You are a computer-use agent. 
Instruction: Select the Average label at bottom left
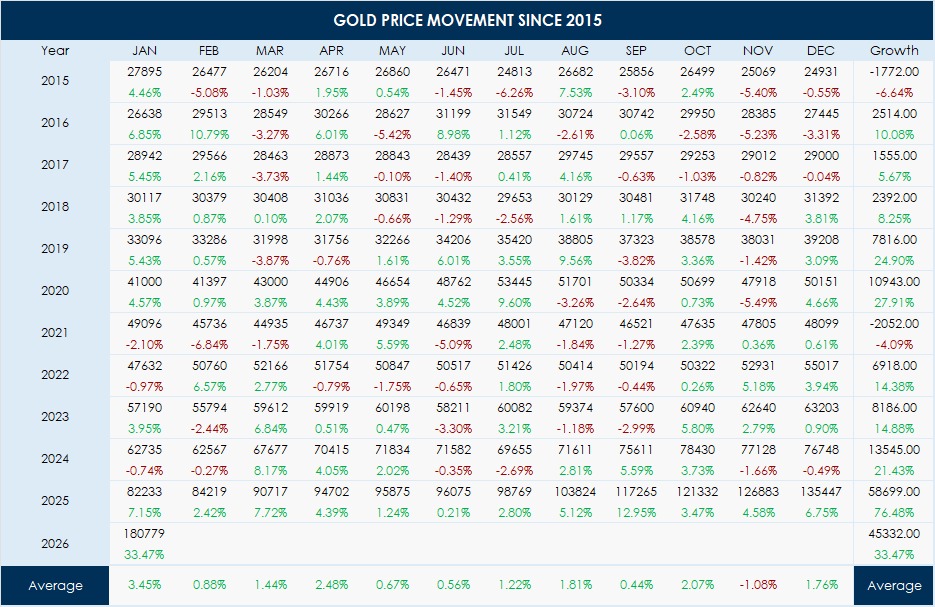(x=55, y=586)
